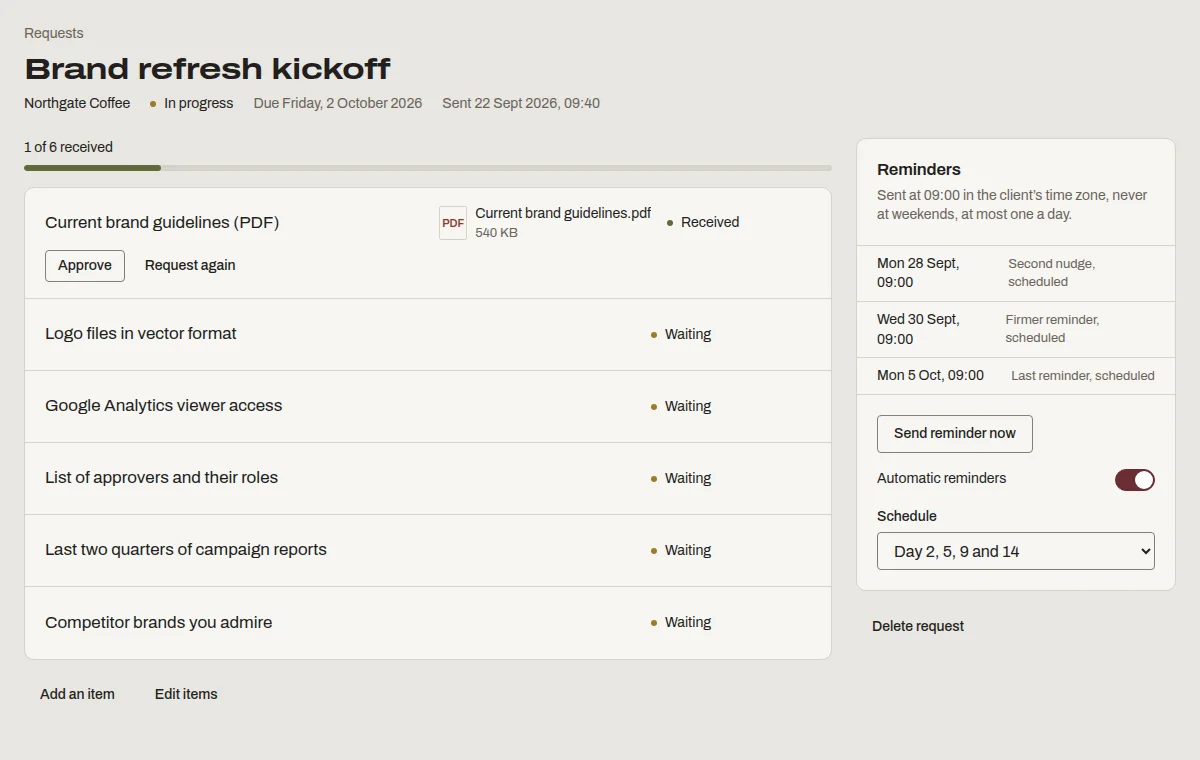Select Last two quarters of campaign reports
This screenshot has height=760, width=1200.
[428, 550]
